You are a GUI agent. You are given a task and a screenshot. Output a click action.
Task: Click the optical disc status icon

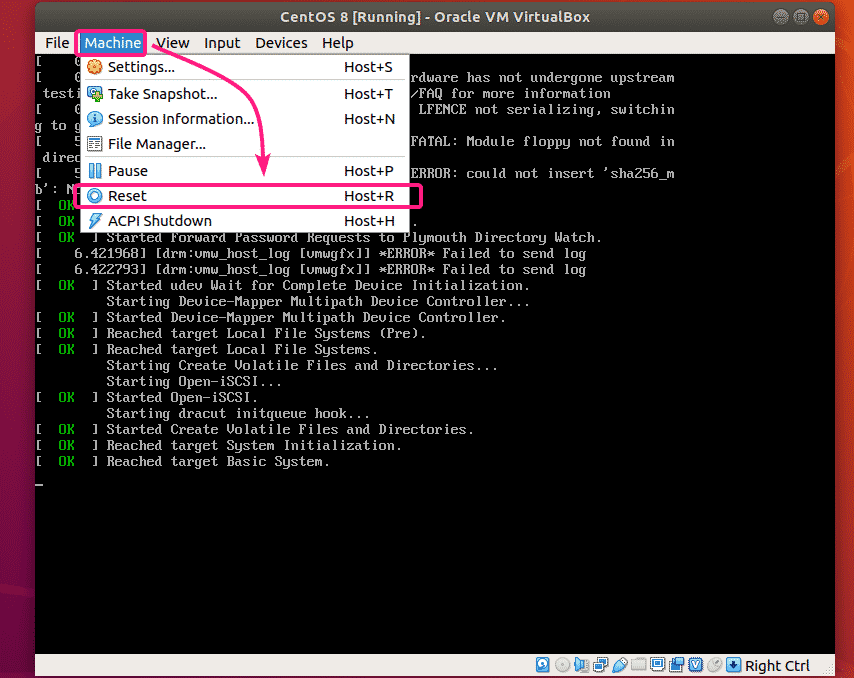point(562,665)
